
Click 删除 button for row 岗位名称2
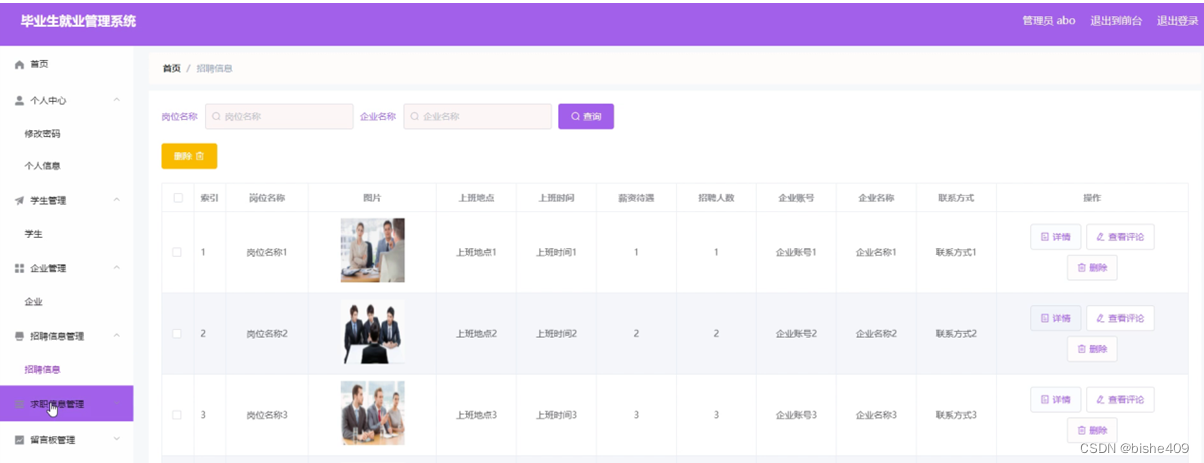tap(1092, 349)
